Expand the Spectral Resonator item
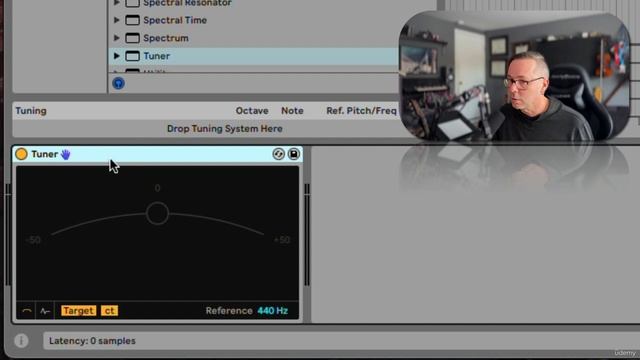The image size is (640, 360). pos(116,3)
